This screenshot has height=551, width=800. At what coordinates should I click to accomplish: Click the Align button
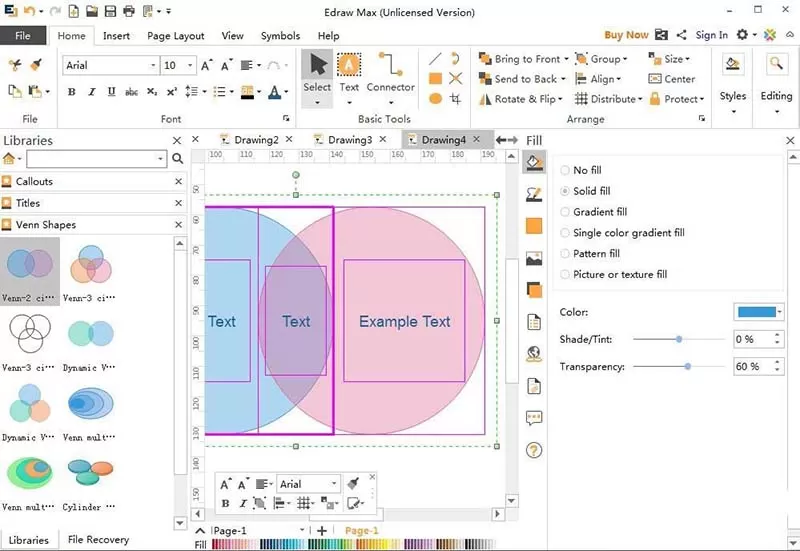coord(597,79)
